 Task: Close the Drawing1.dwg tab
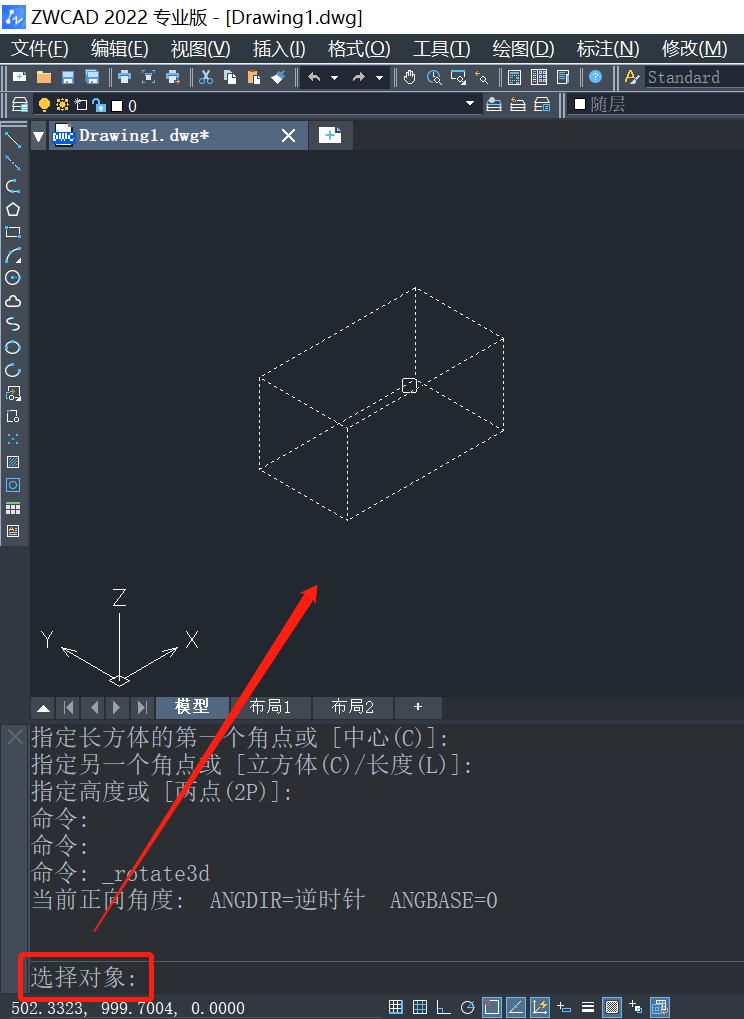pos(289,135)
